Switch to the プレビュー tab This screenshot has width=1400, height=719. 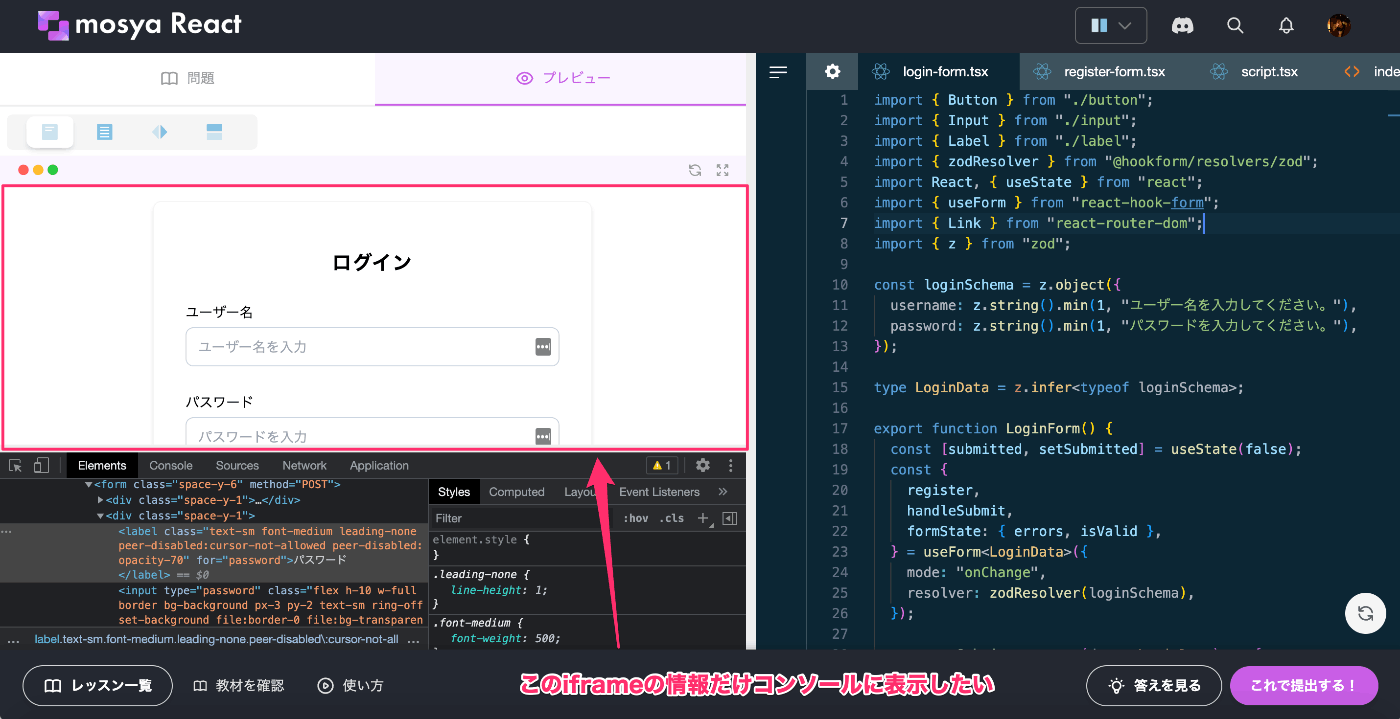pos(562,78)
